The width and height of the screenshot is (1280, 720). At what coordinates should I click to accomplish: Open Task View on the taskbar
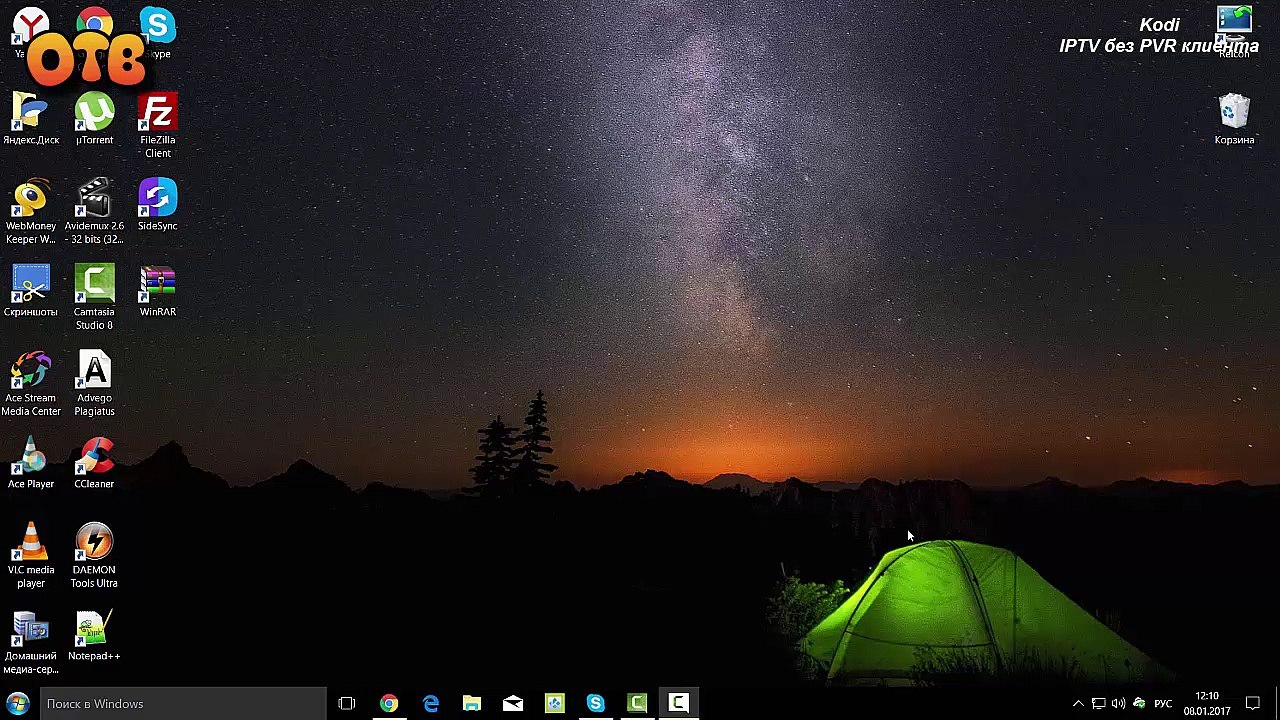(347, 704)
